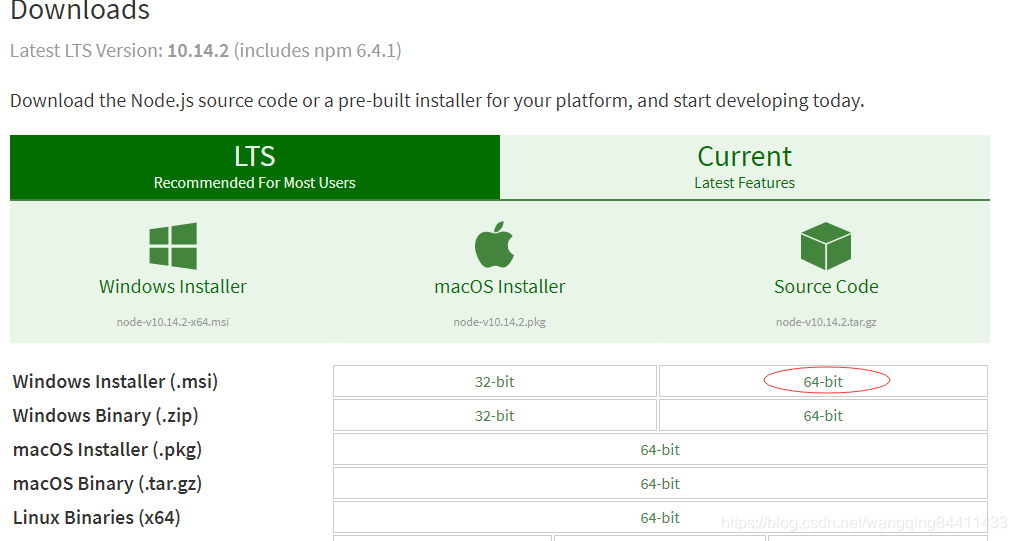Download macOS Installer (.pkg) 64-bit

[x=660, y=450]
